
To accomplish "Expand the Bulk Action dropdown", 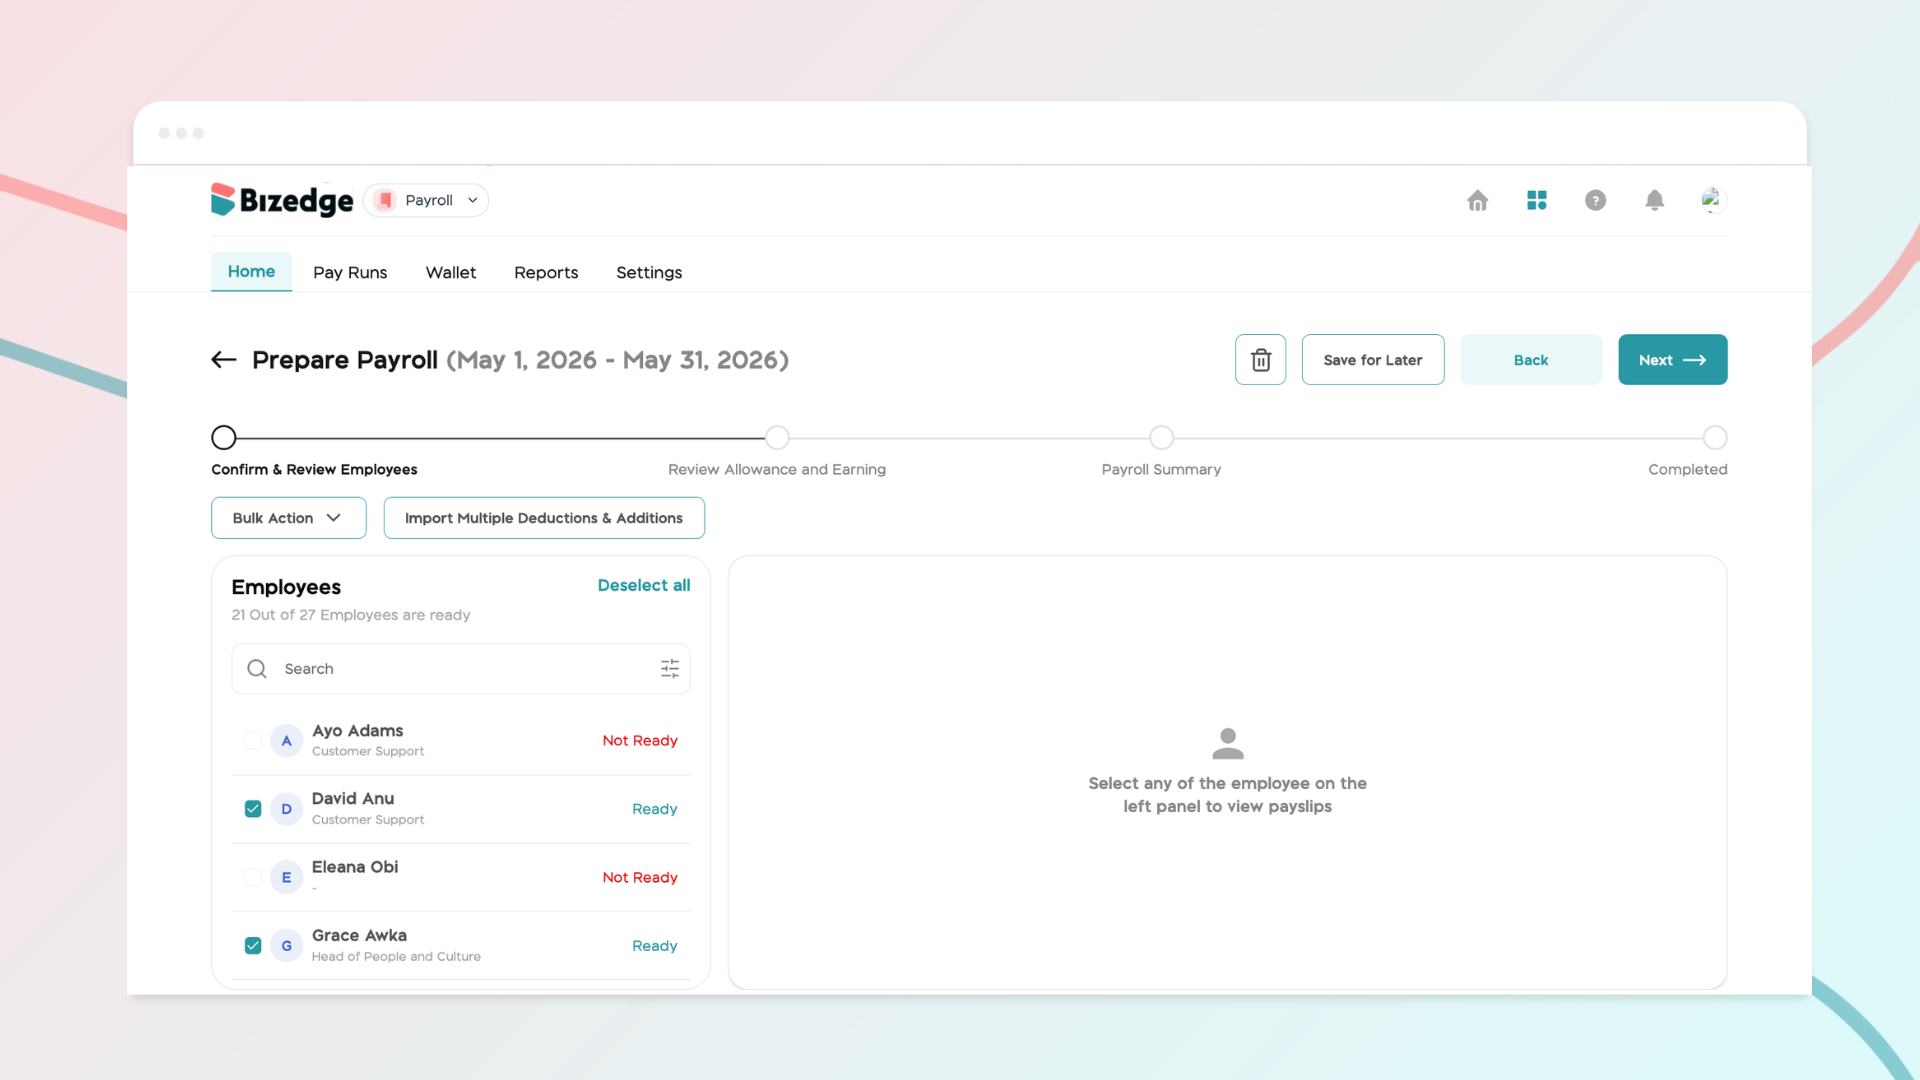I will coord(289,518).
